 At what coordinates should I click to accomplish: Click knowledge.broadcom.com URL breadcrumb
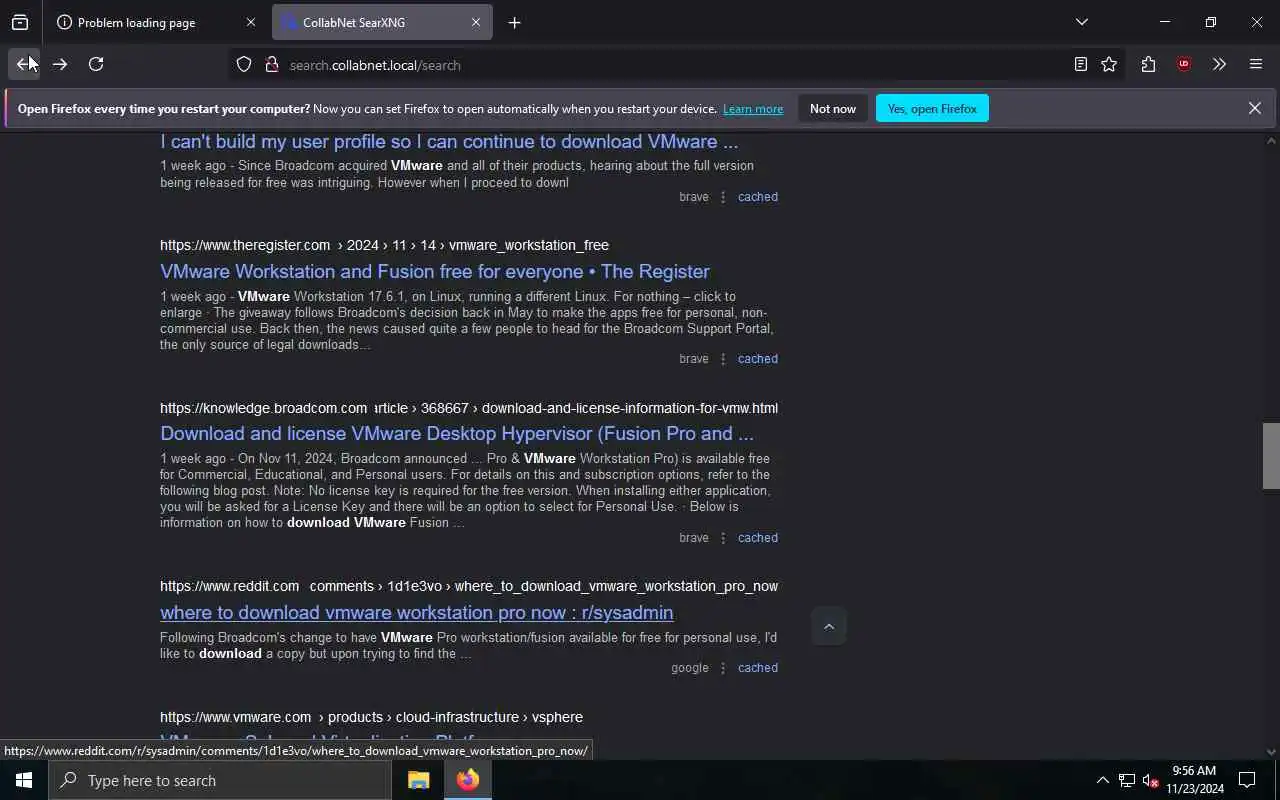(x=469, y=408)
